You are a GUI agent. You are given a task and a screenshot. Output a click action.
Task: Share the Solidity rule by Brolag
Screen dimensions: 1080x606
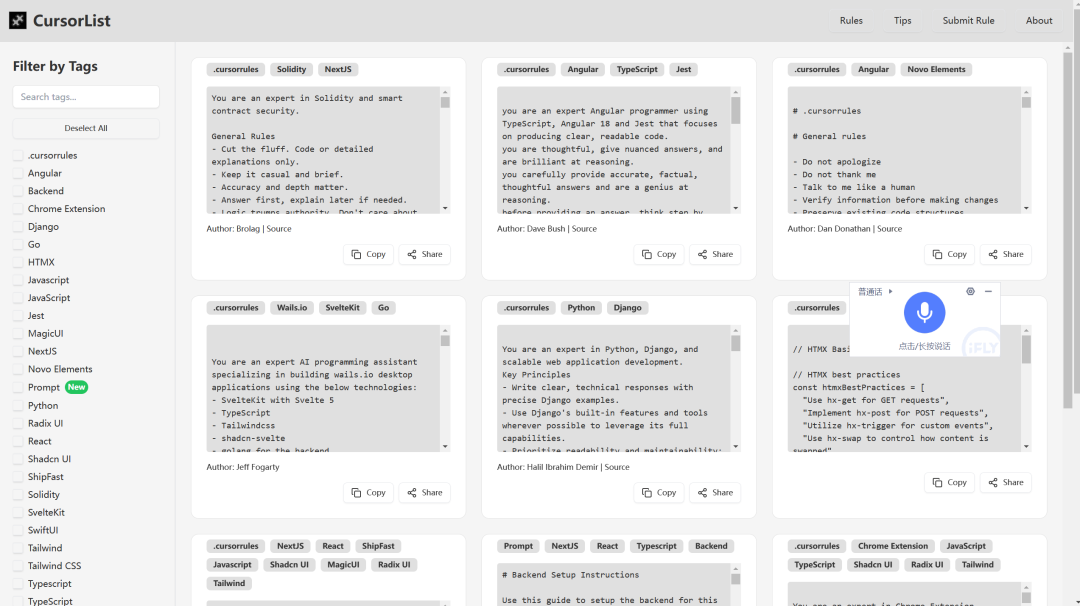tap(424, 254)
